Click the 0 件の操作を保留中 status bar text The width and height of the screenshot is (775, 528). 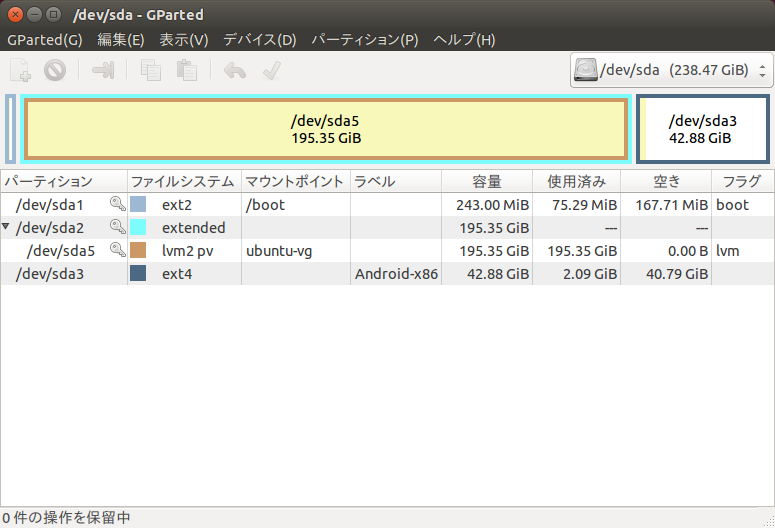(x=66, y=518)
